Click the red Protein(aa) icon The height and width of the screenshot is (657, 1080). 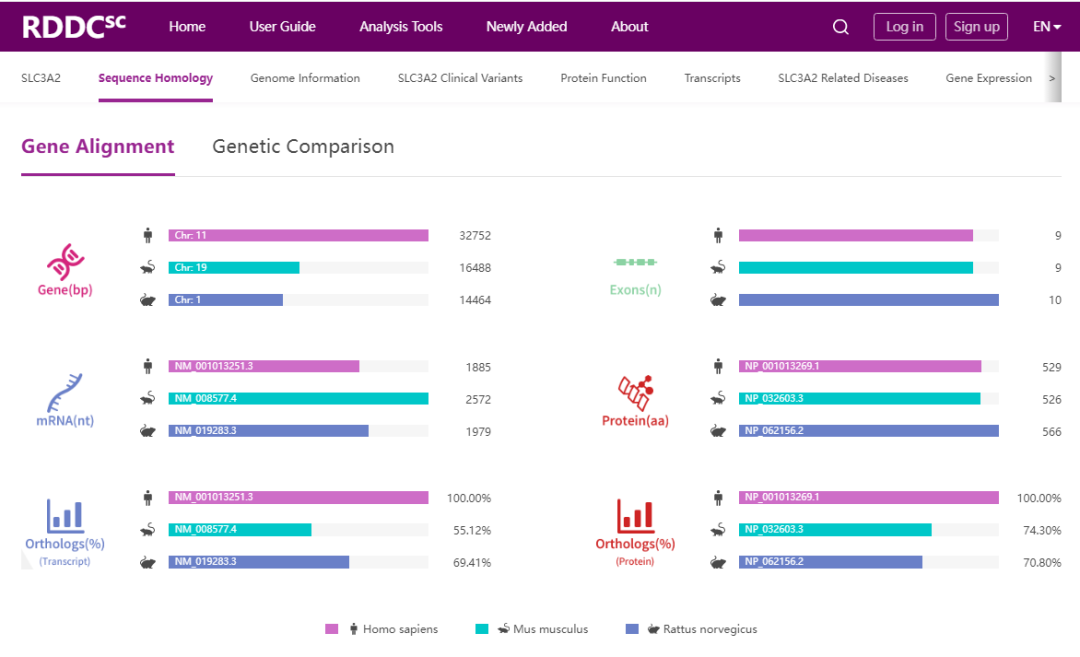(x=635, y=390)
